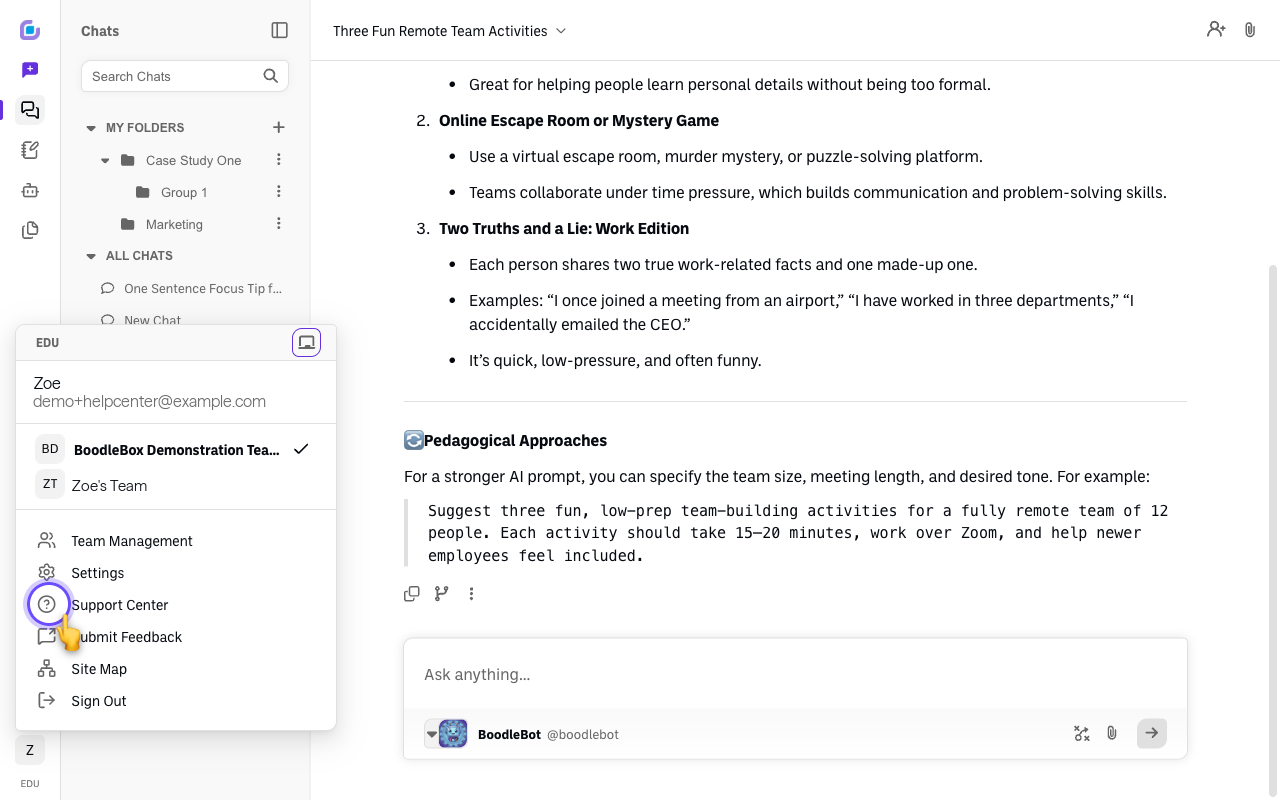
Task: Open the Marketing folder
Action: tap(174, 224)
